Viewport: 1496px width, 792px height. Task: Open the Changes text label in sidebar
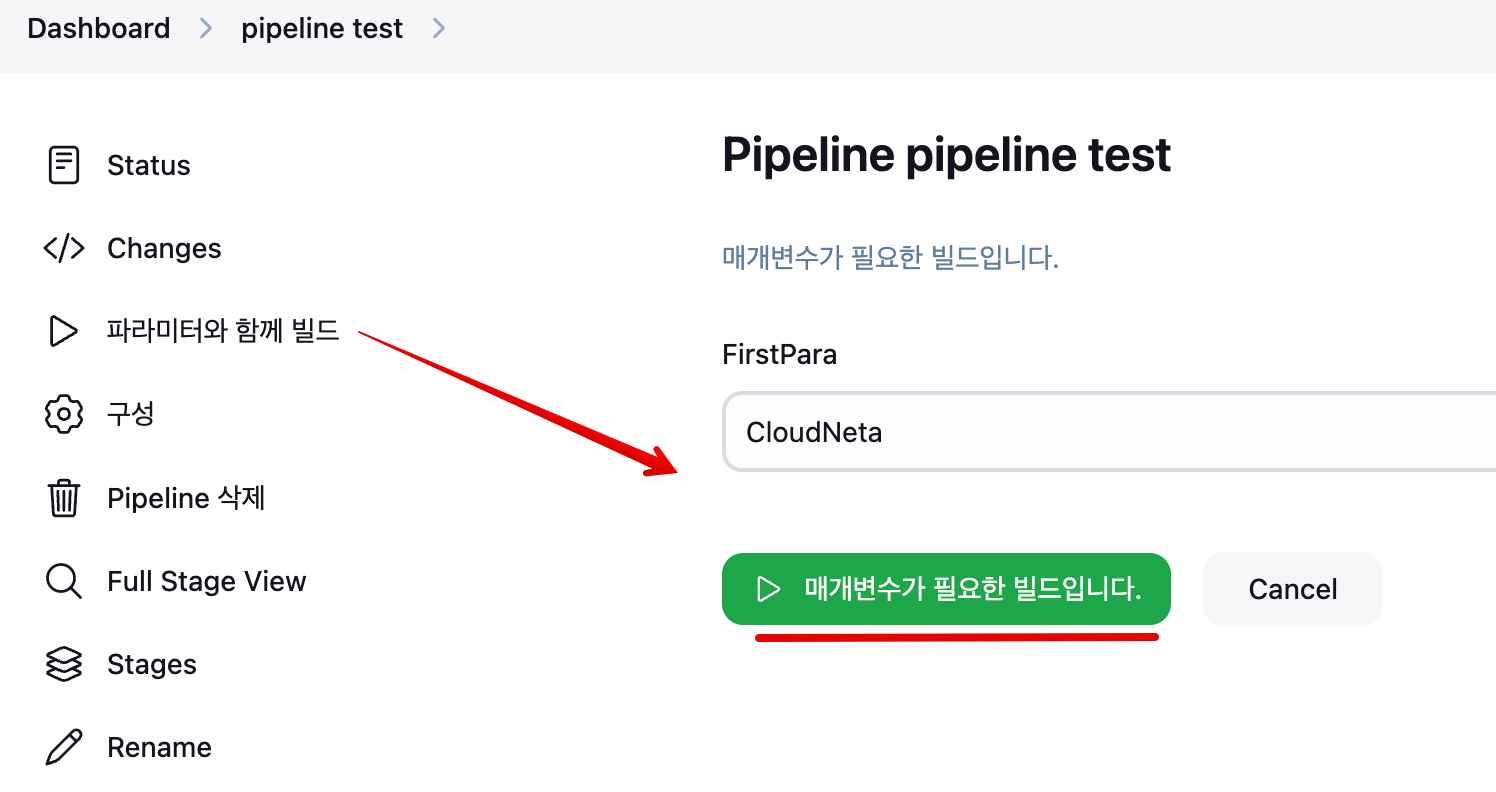[164, 248]
